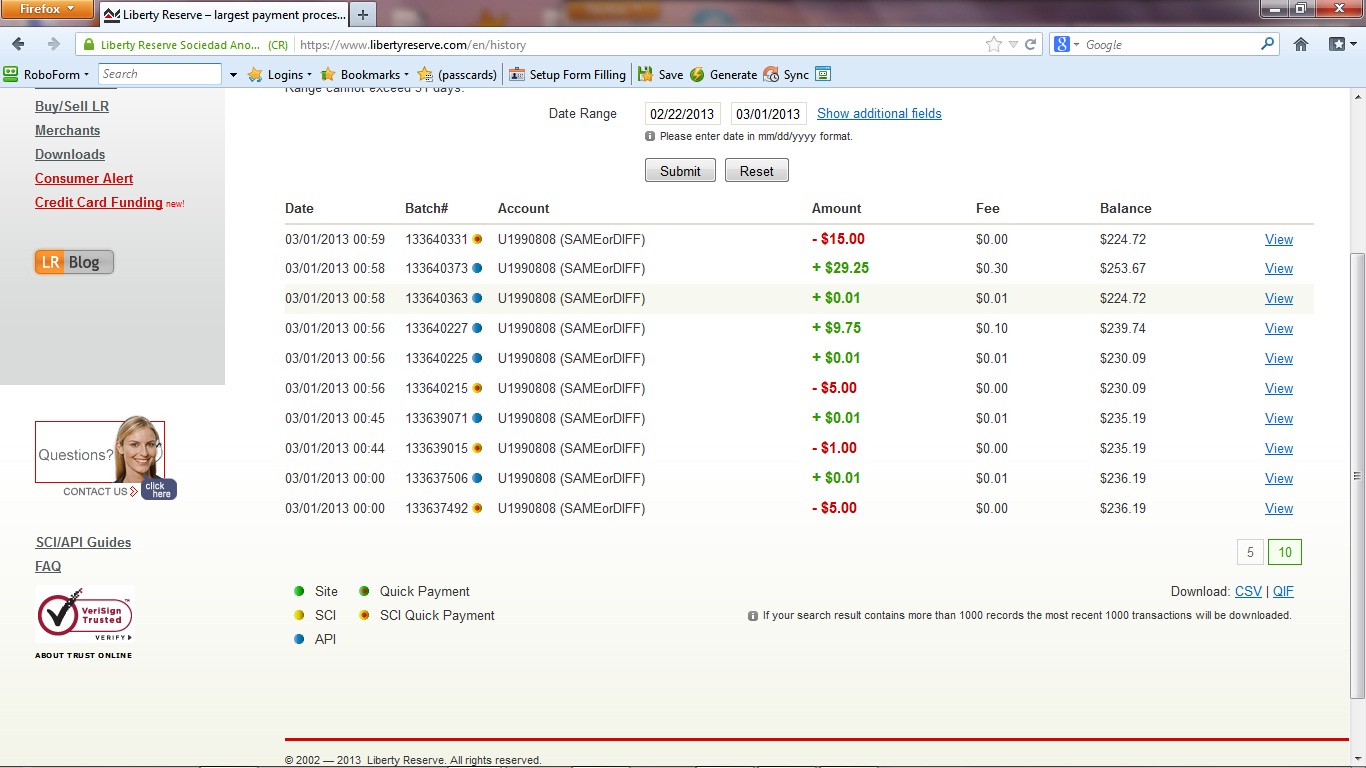Click the Firefox home icon
The height and width of the screenshot is (768, 1366).
click(1301, 44)
